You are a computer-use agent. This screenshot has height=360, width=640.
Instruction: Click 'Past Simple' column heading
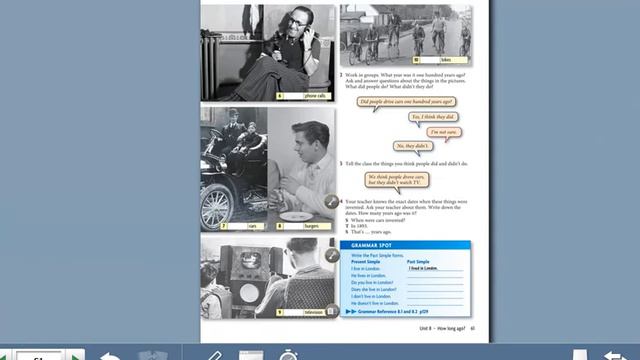[x=418, y=262]
